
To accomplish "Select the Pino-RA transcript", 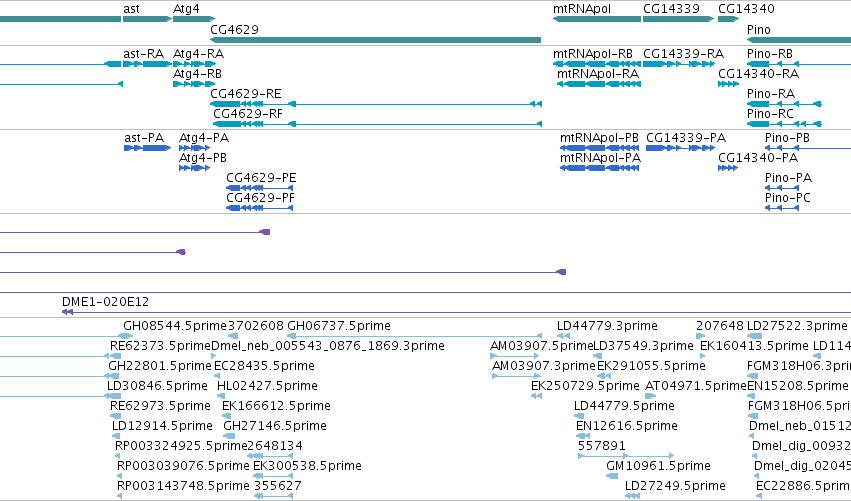I will [x=784, y=104].
